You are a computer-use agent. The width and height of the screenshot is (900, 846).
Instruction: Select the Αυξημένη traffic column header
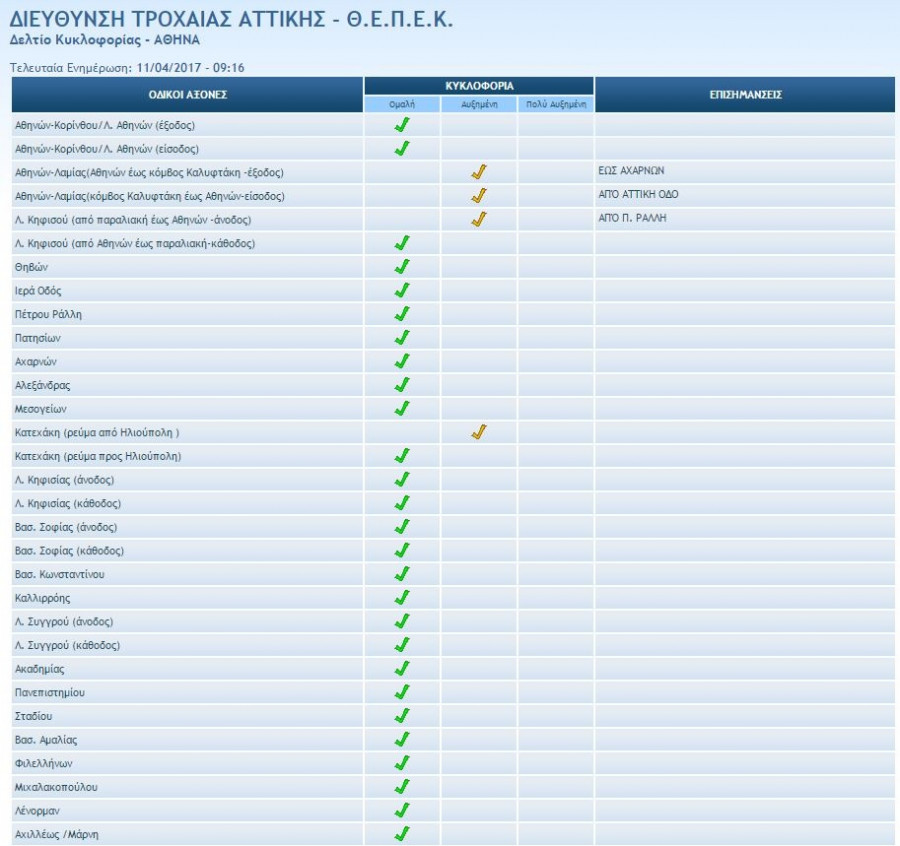pyautogui.click(x=479, y=104)
